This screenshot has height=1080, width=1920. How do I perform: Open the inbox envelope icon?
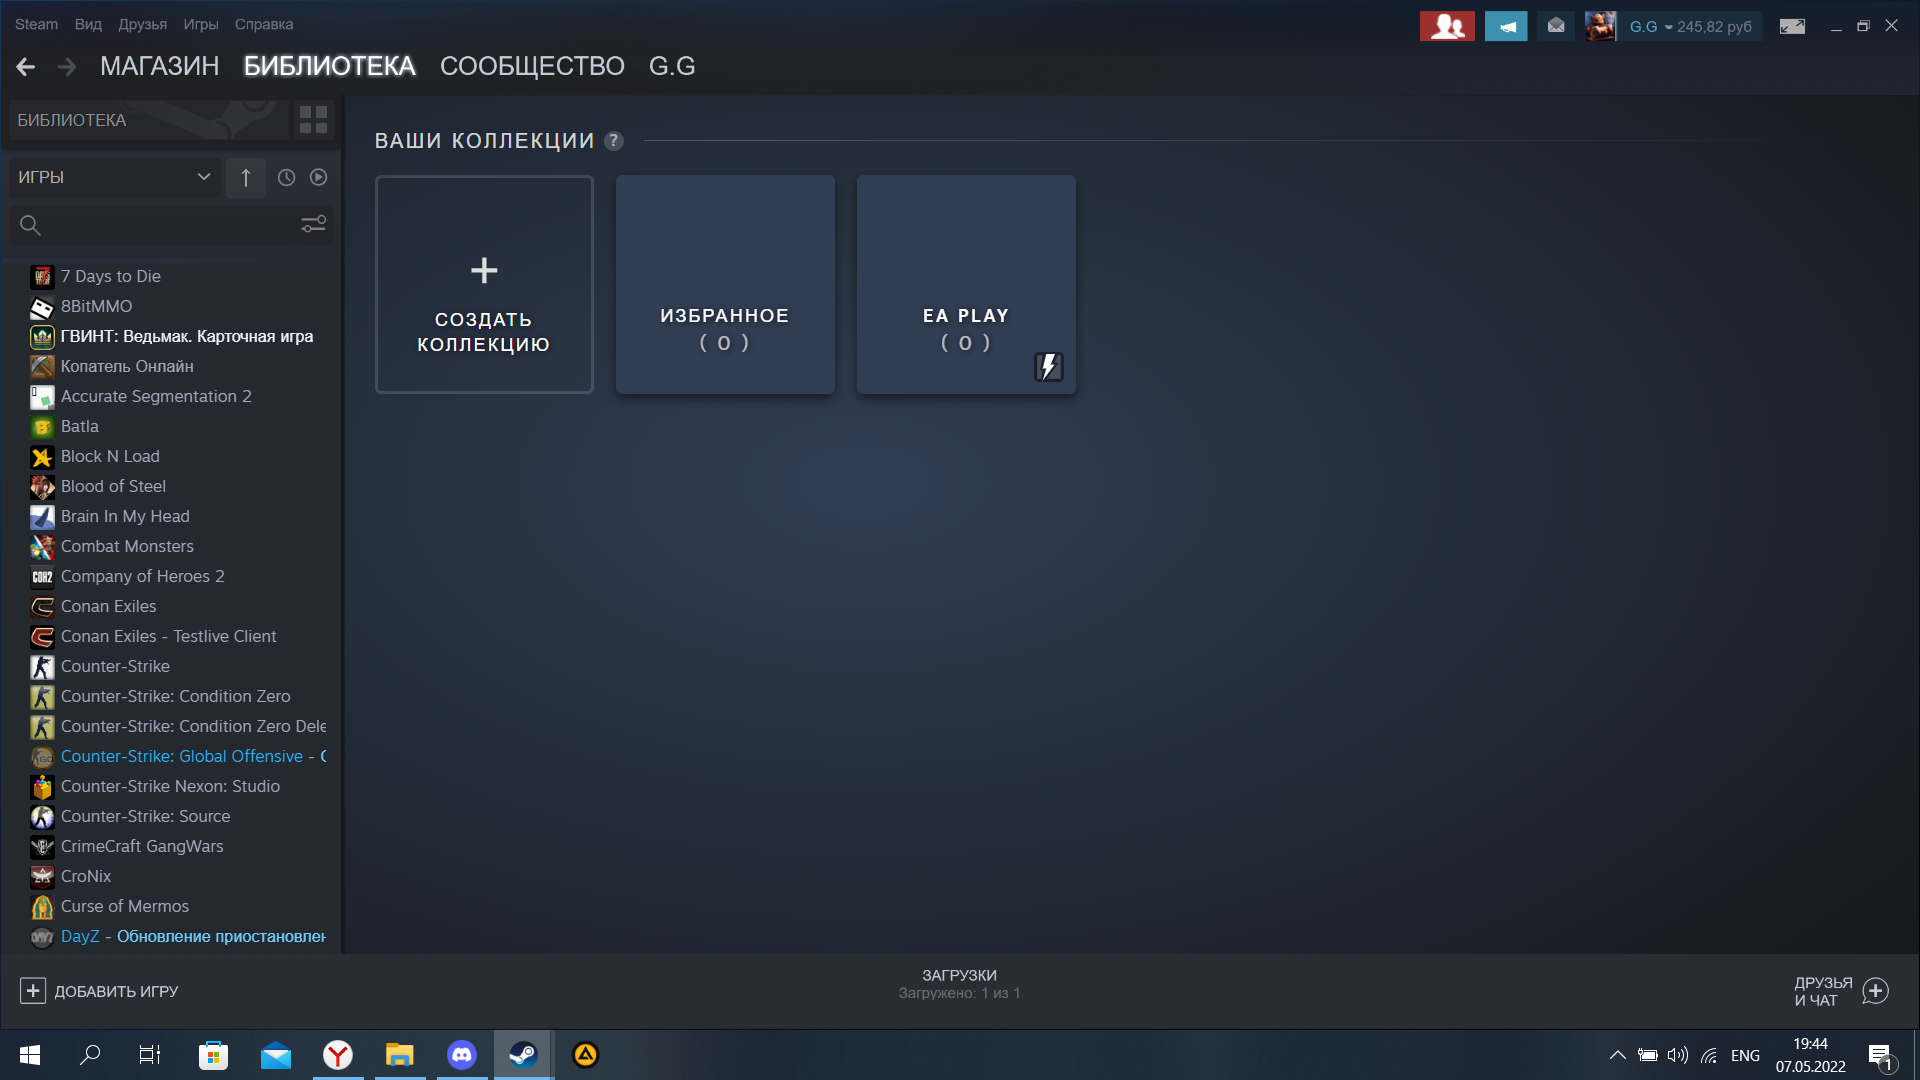tap(1556, 26)
